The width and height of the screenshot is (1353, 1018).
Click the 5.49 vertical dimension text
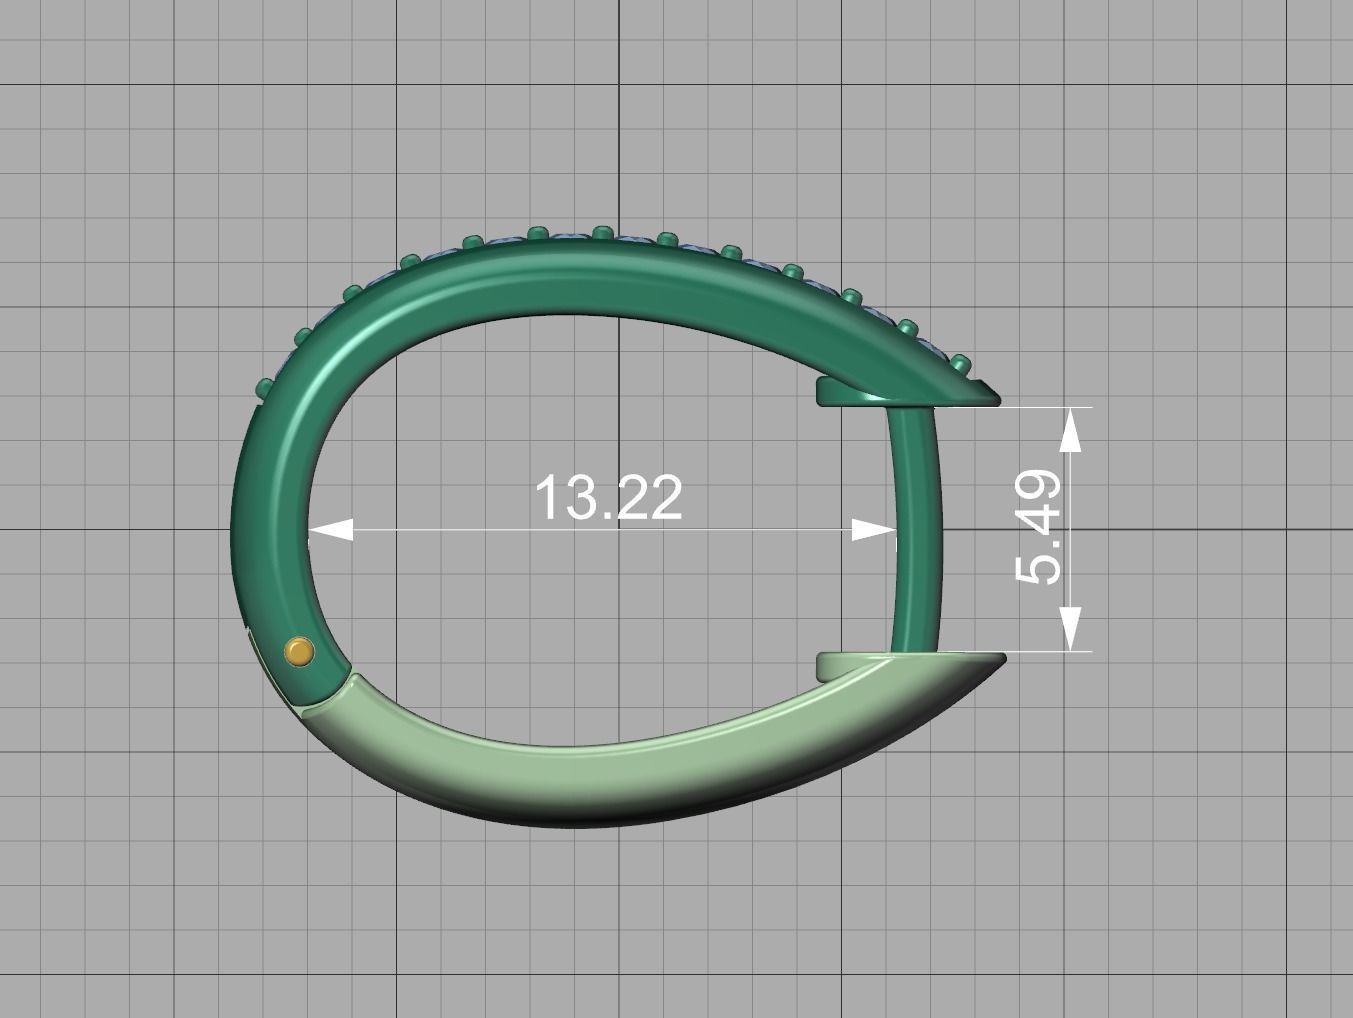tap(1037, 527)
